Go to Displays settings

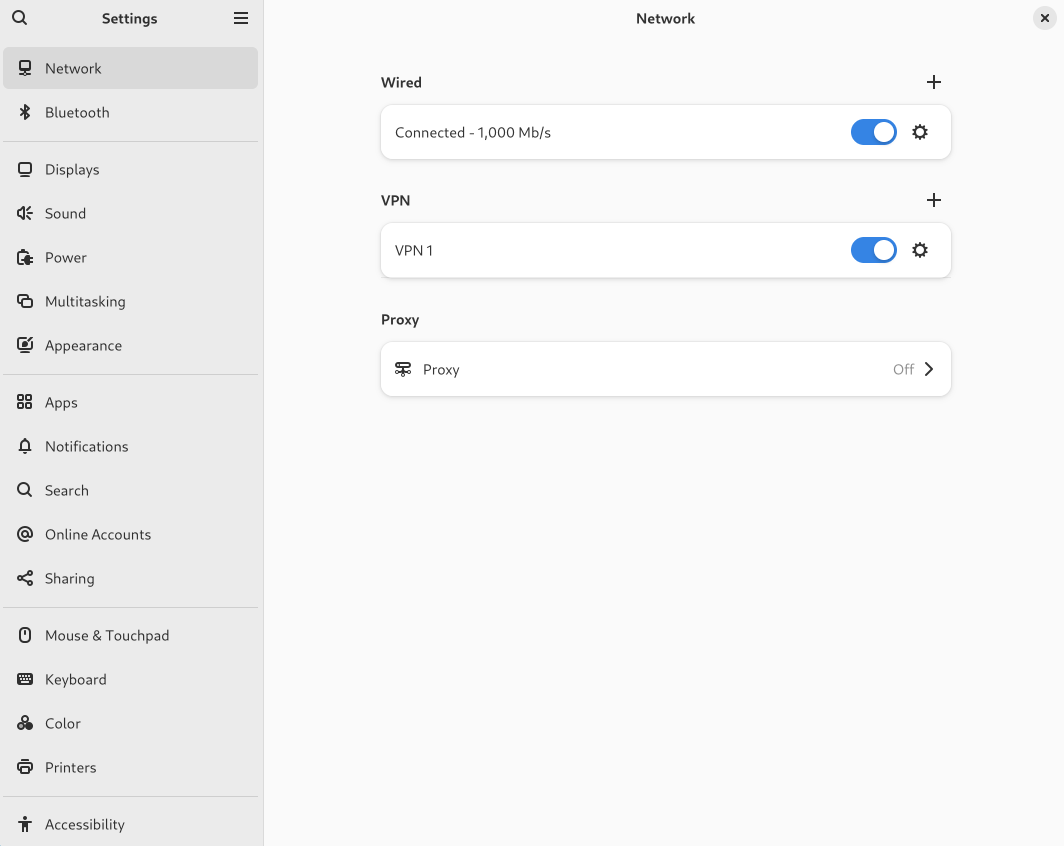click(130, 170)
